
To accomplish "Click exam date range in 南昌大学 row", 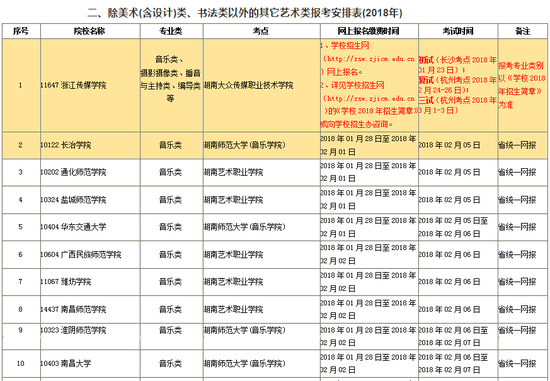I will pyautogui.click(x=453, y=363).
